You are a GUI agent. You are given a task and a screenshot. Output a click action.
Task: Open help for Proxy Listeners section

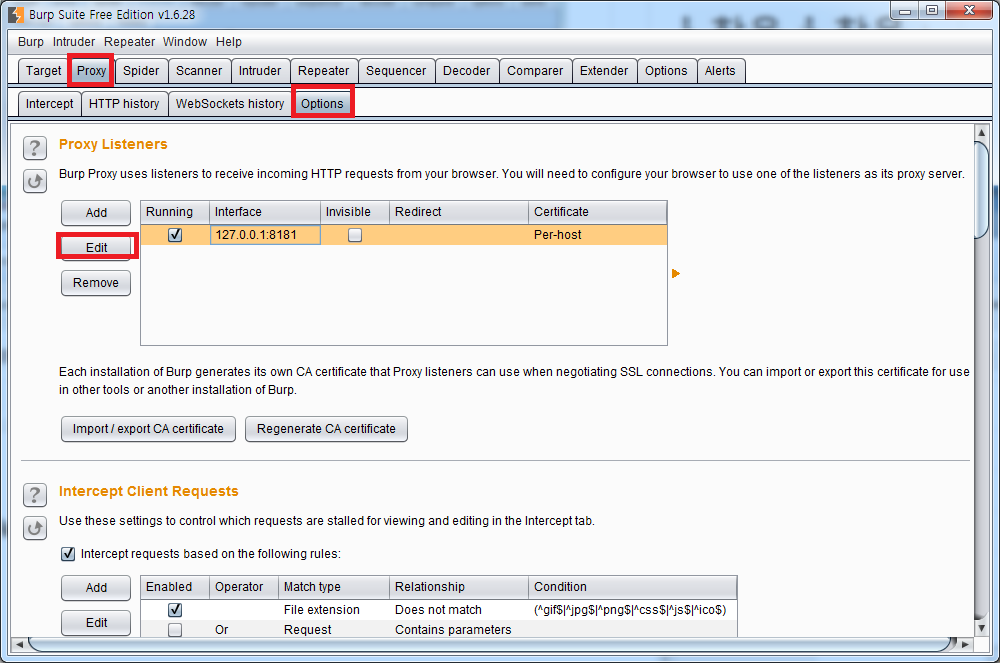pyautogui.click(x=34, y=148)
